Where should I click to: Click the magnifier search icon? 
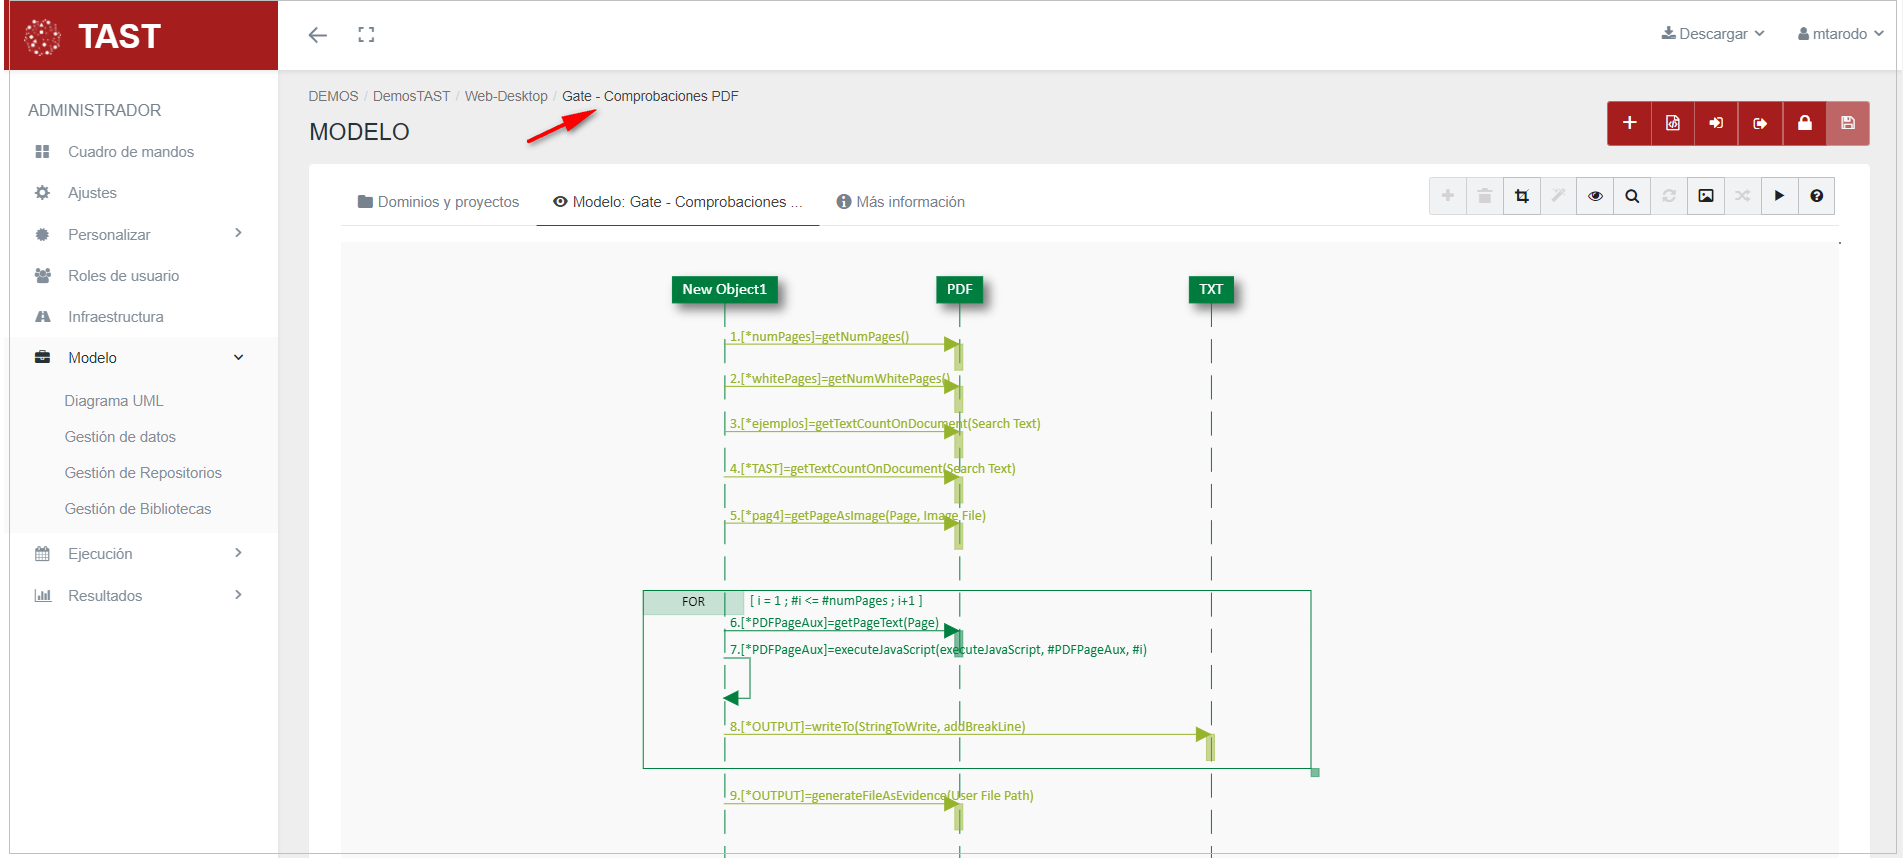coord(1632,196)
